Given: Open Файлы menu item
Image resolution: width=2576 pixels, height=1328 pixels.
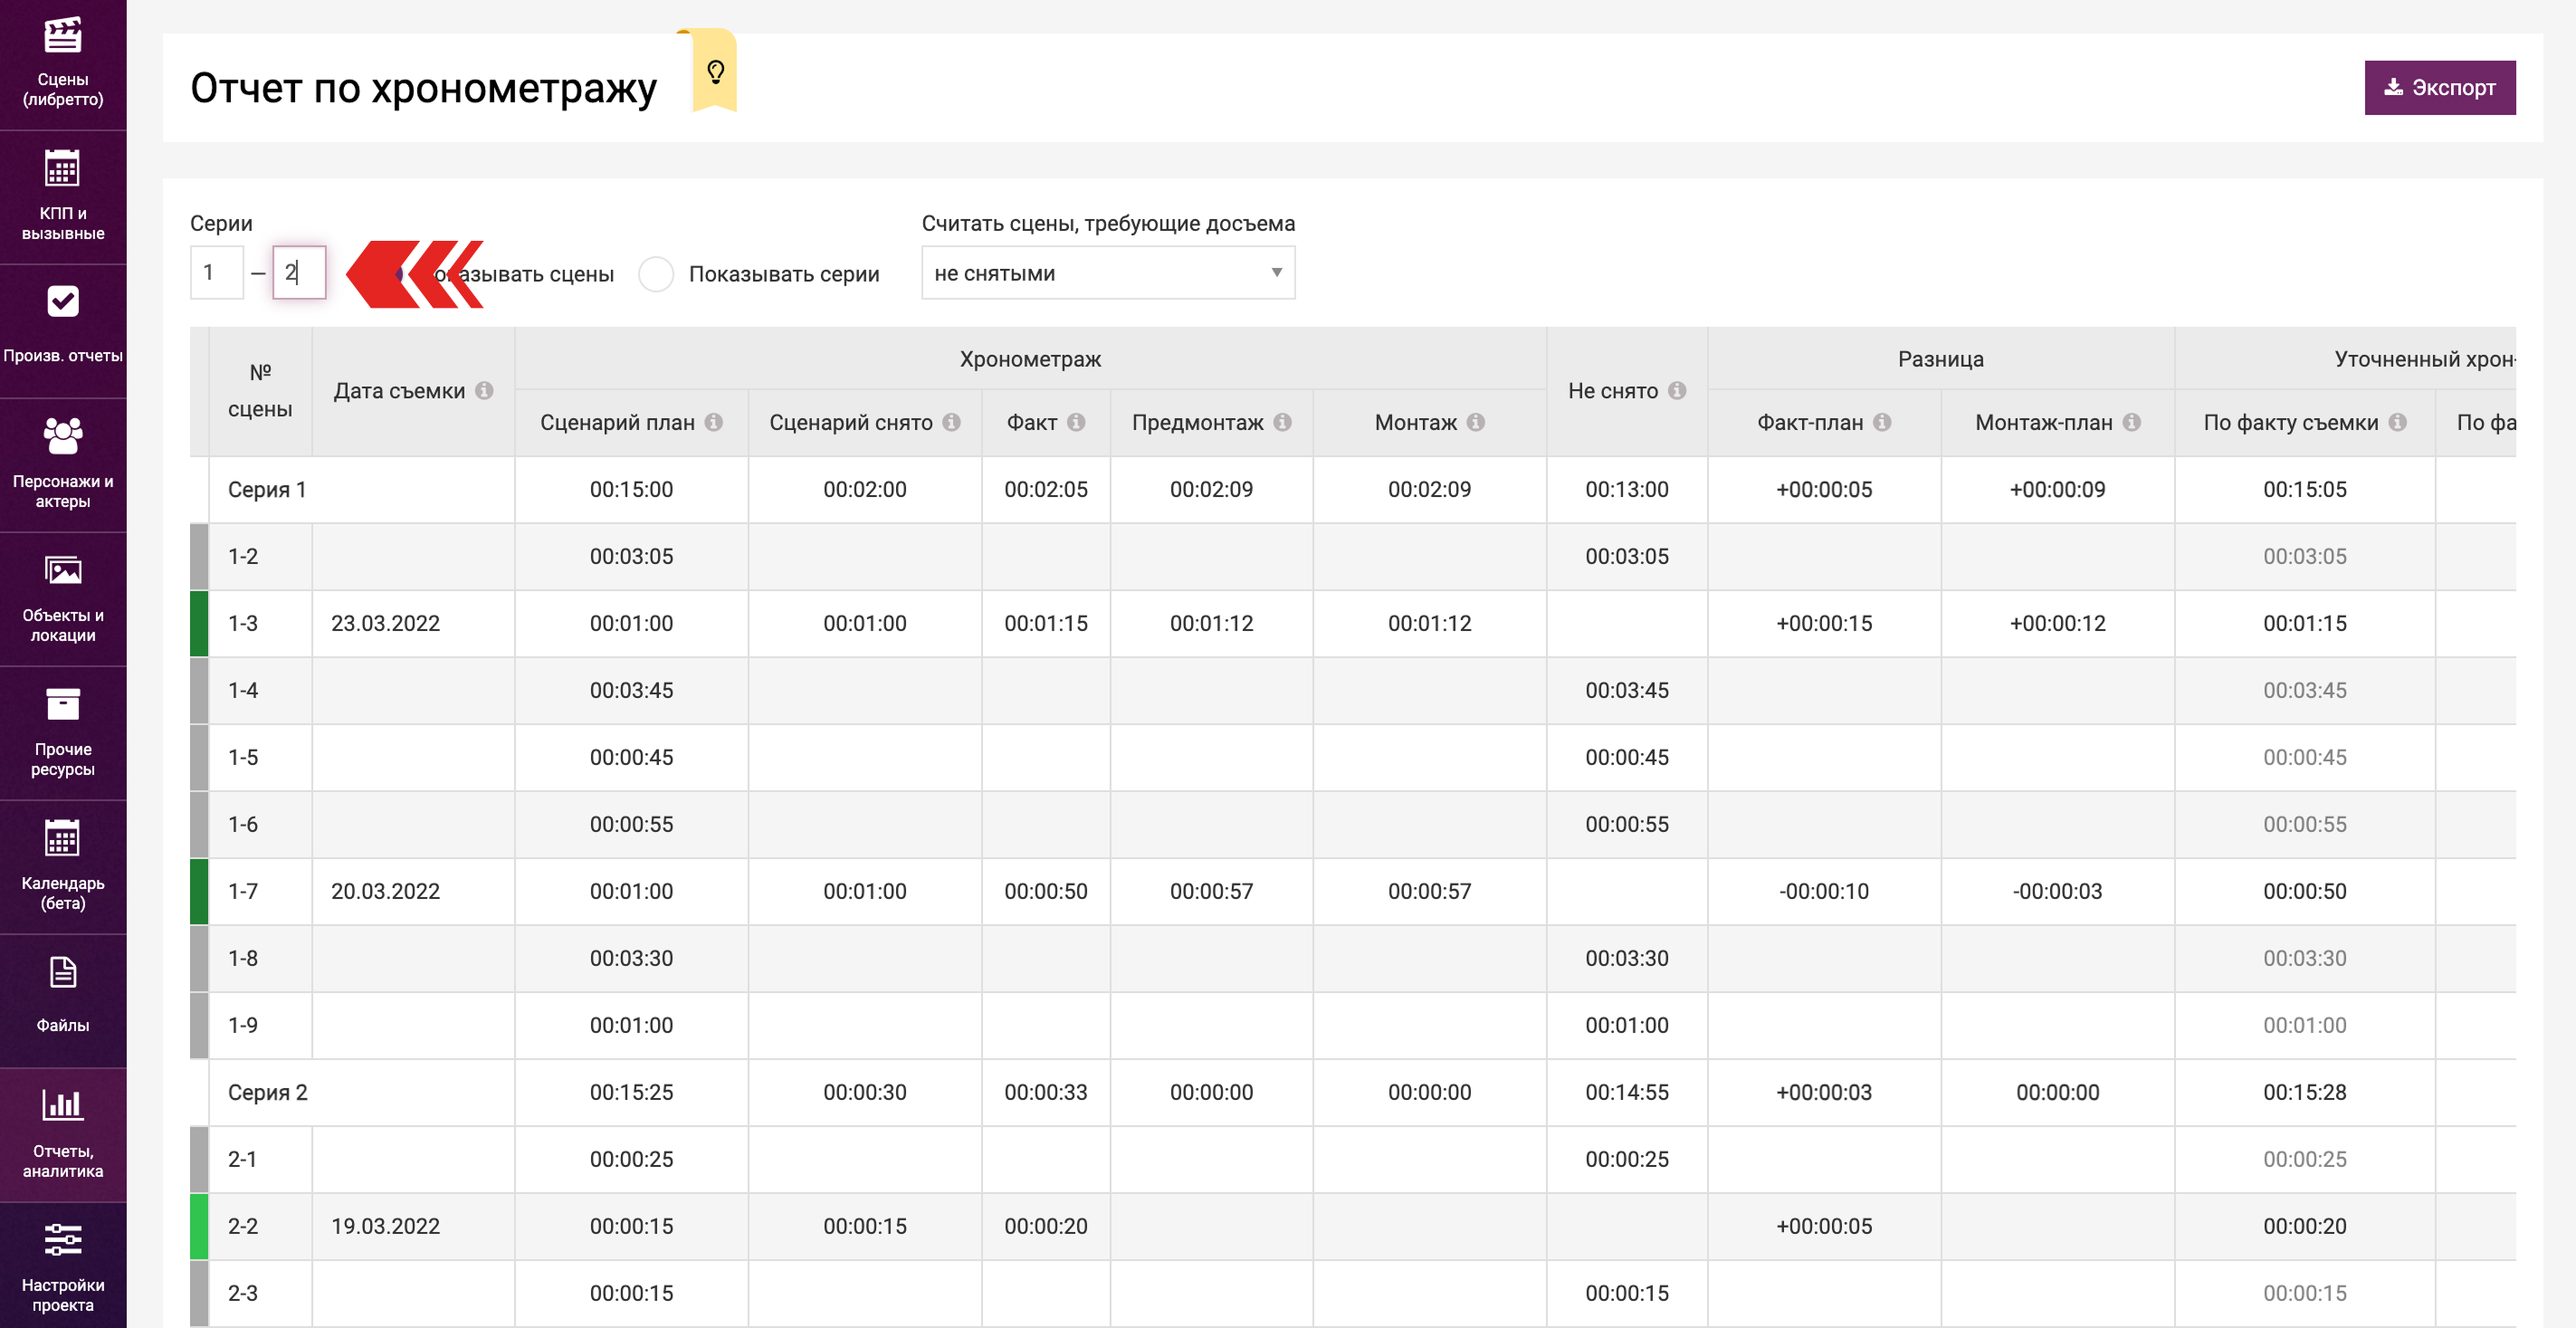Looking at the screenshot, I should point(62,995).
